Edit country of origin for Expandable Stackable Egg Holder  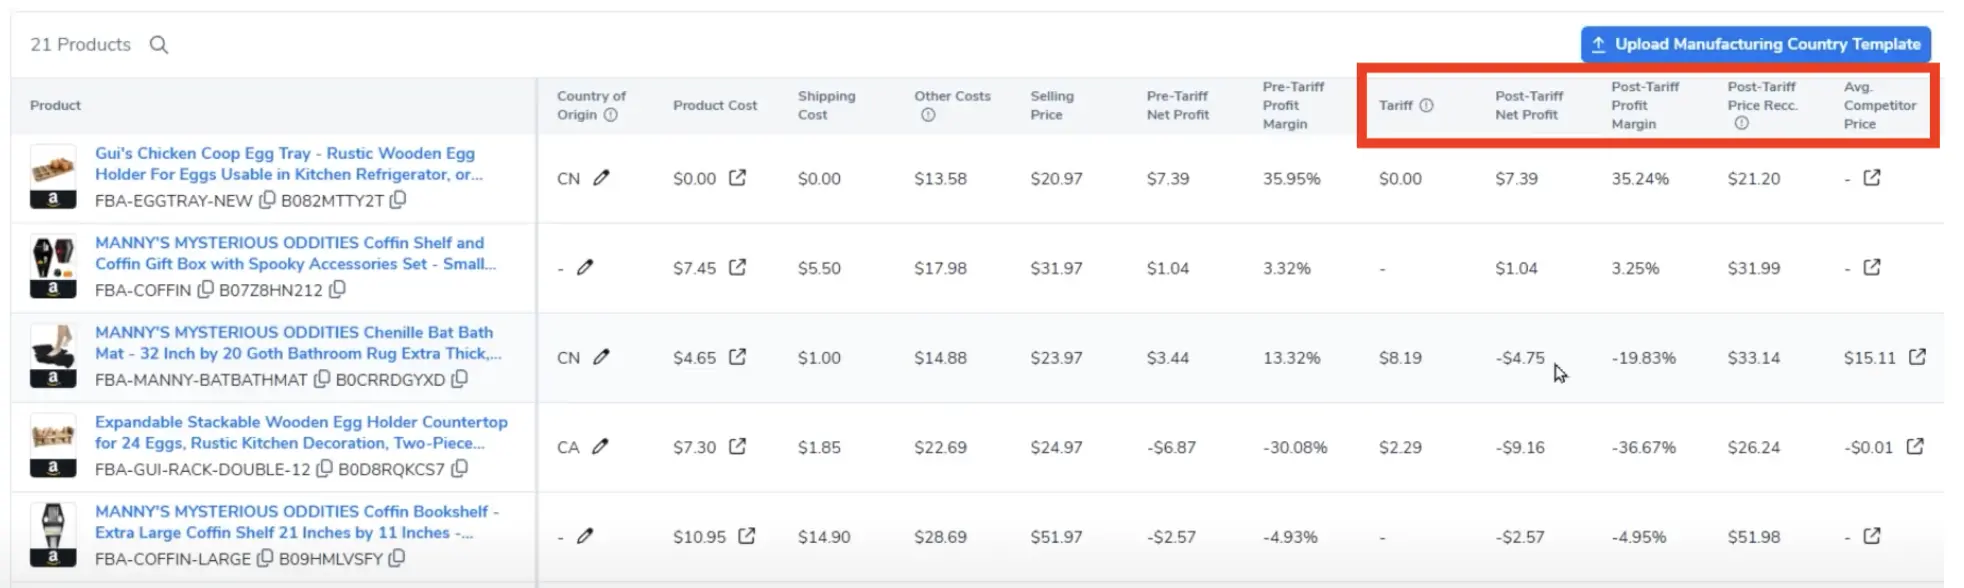tap(600, 447)
